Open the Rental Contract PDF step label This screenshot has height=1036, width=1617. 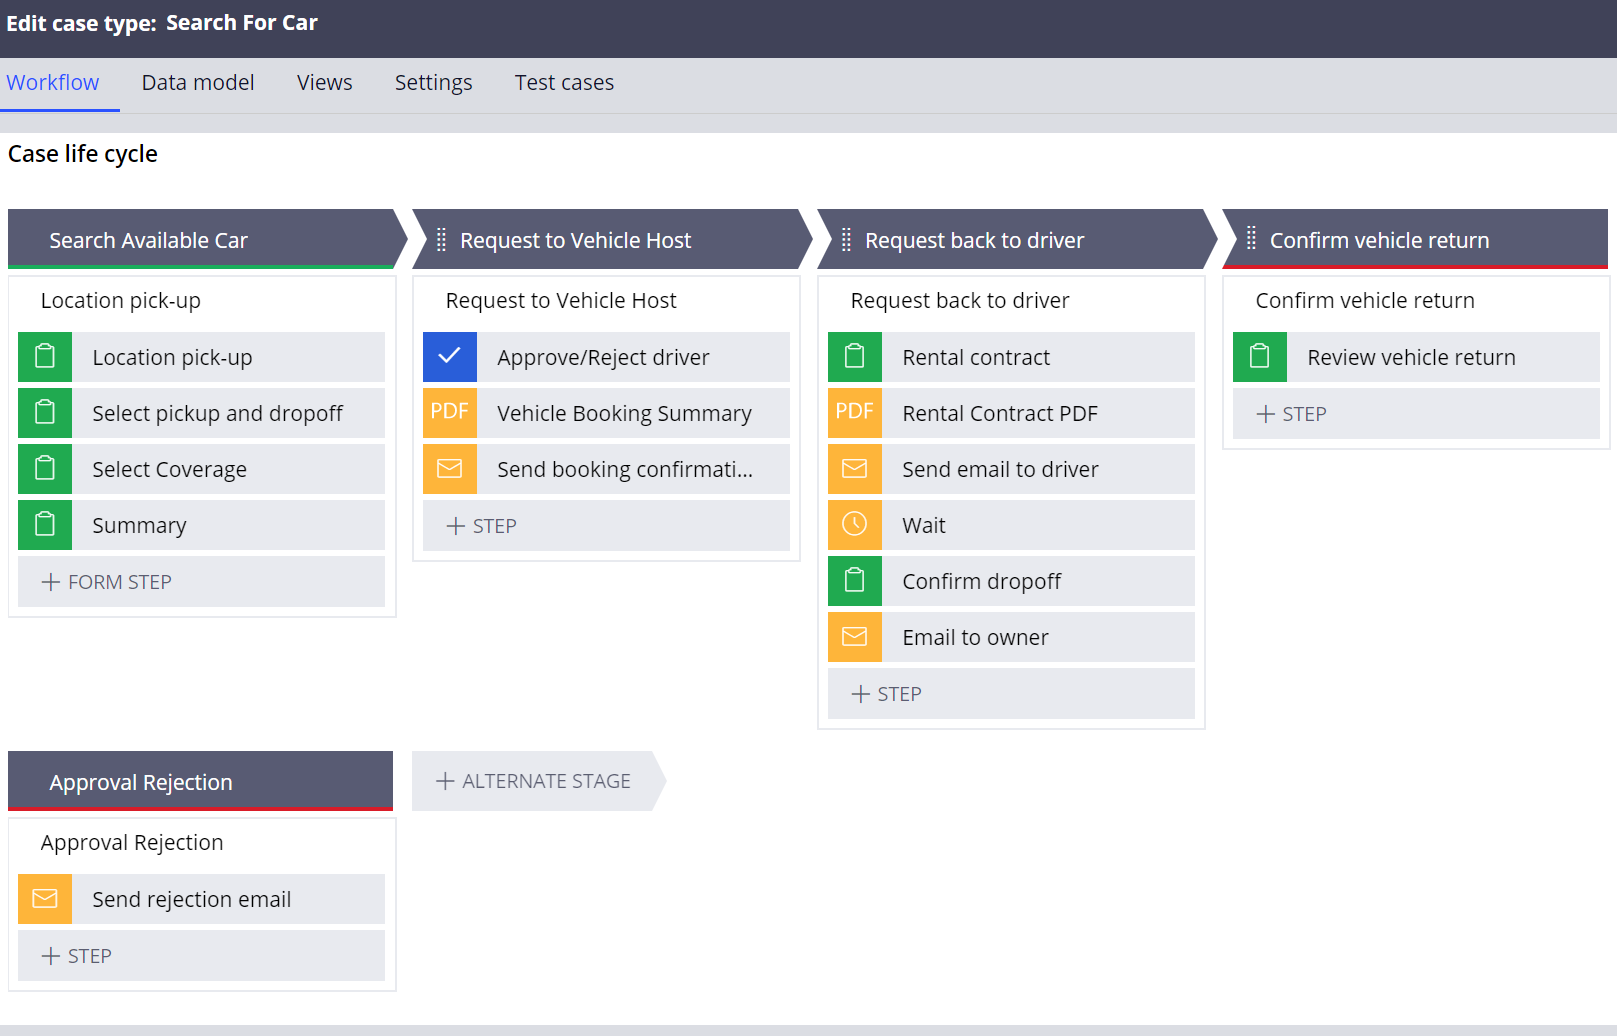pos(1000,413)
